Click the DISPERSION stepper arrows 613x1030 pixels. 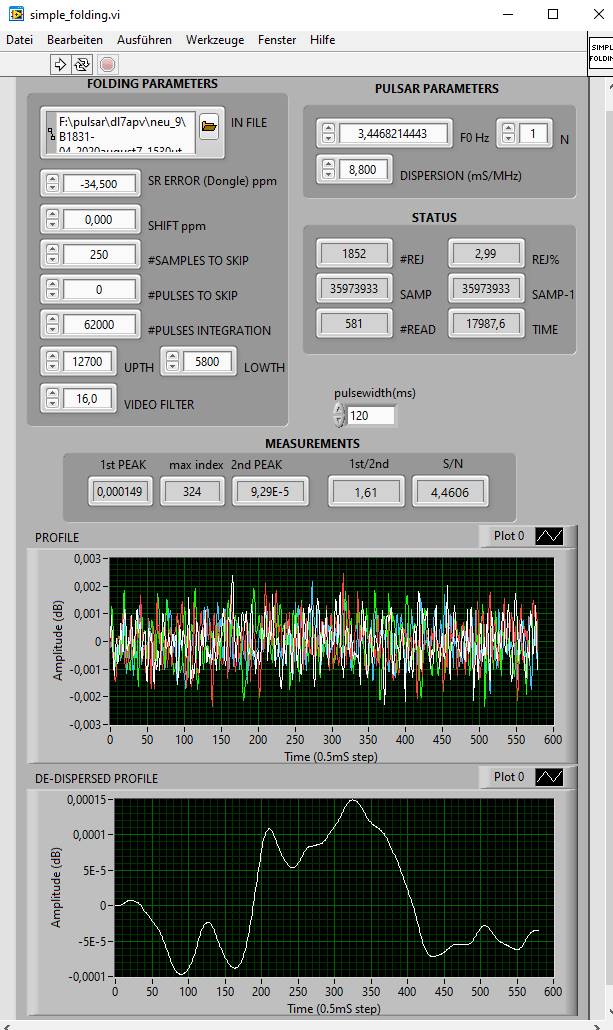coord(329,169)
